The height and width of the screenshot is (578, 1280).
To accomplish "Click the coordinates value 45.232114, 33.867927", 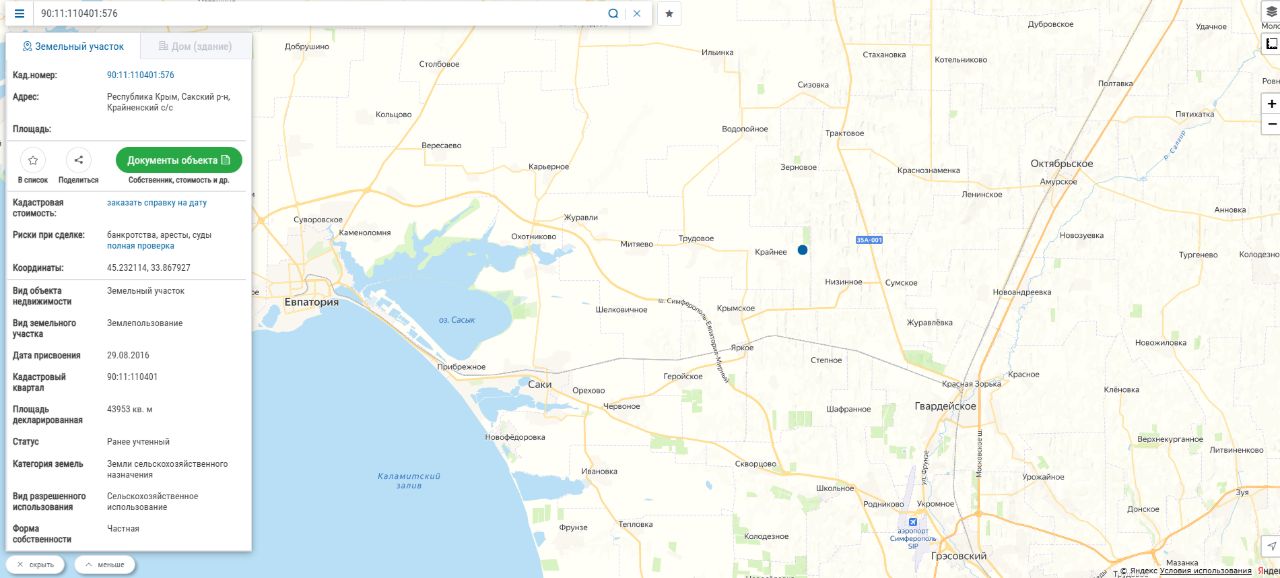I will click(x=149, y=268).
